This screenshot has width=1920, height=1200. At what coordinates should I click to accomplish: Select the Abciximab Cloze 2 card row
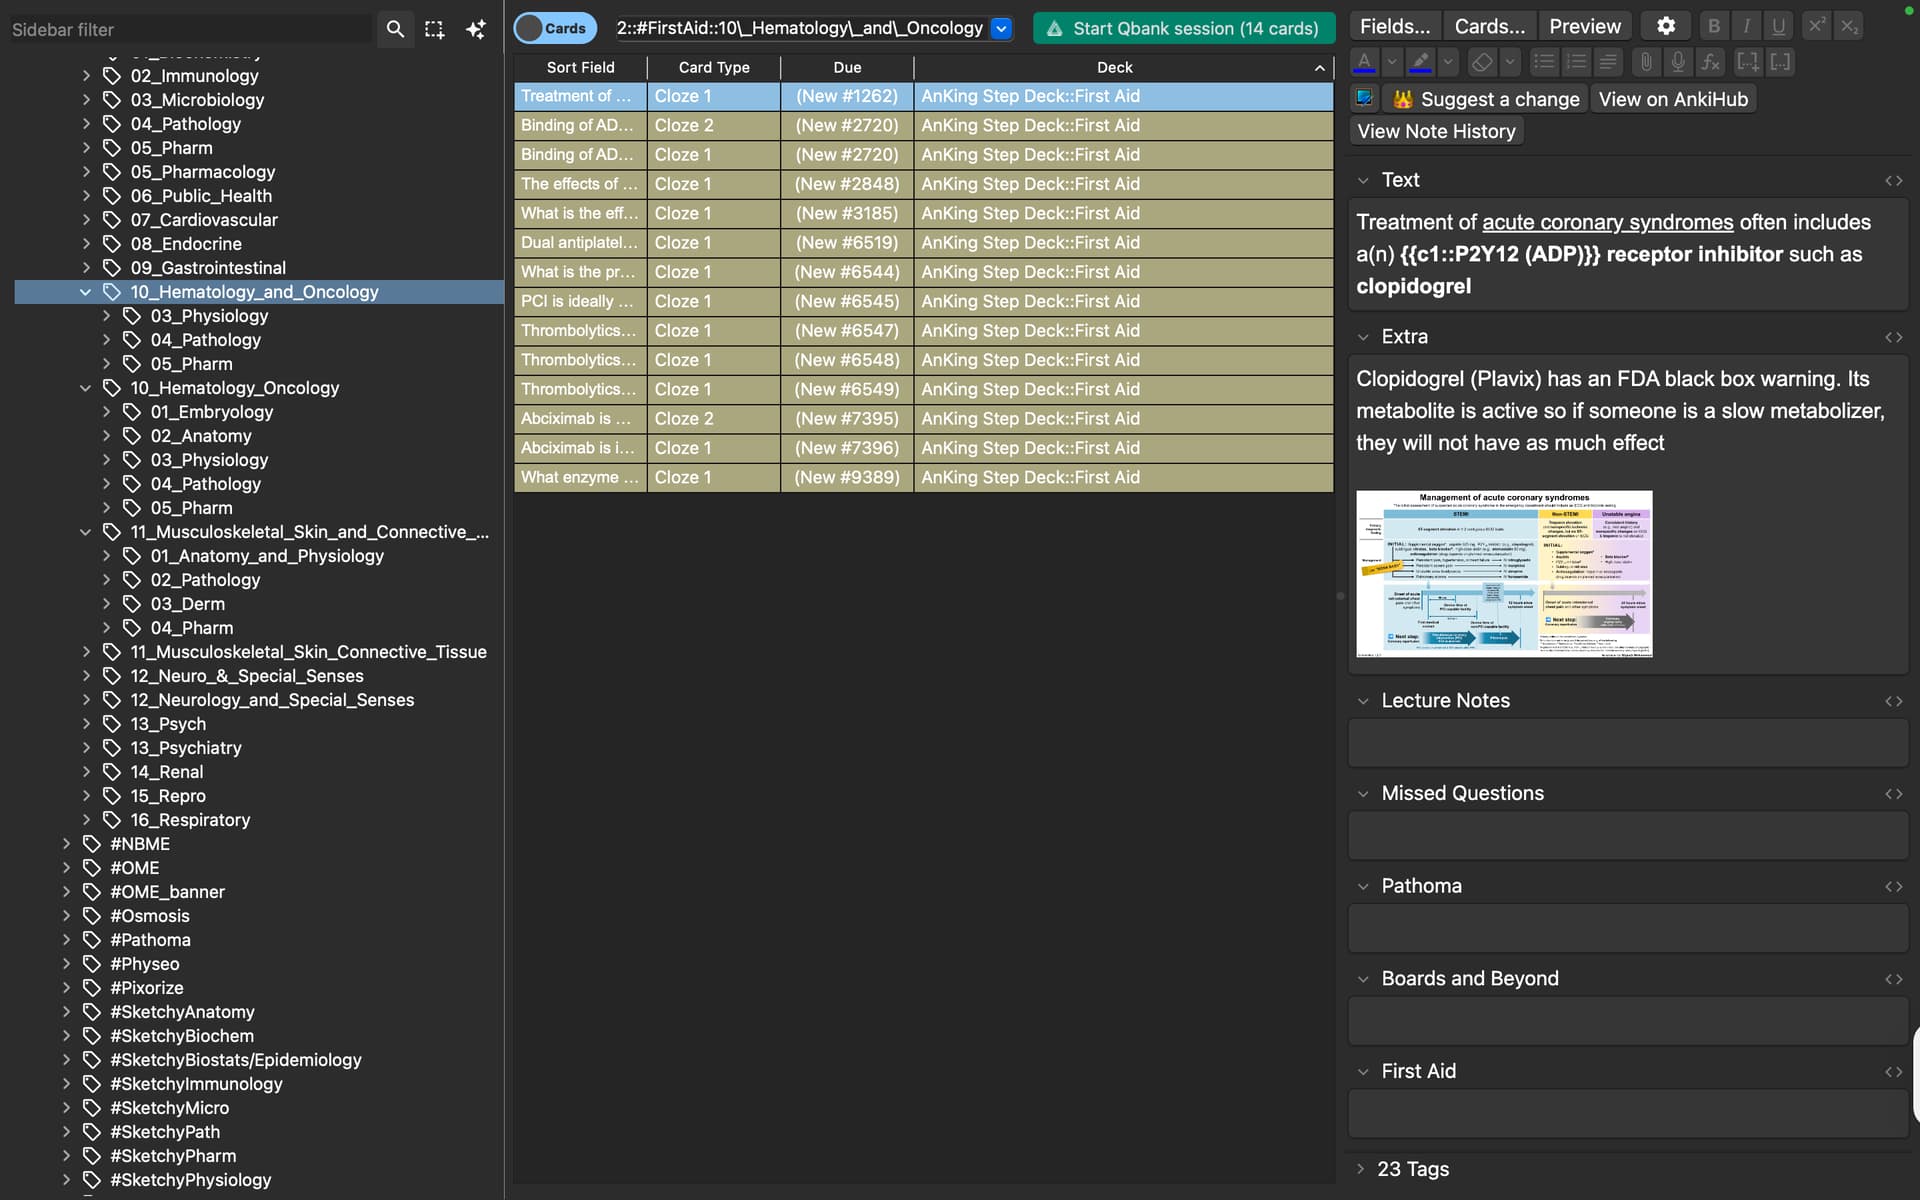(923, 419)
